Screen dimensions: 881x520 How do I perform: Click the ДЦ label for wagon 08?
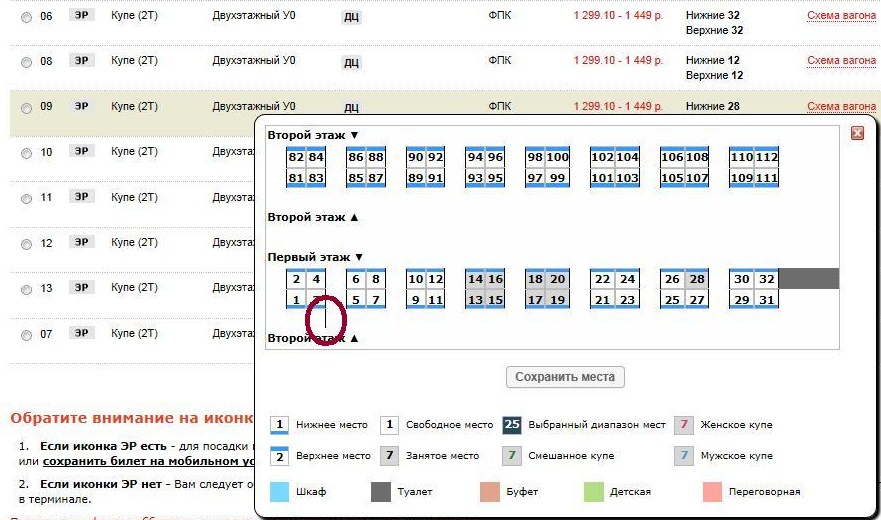click(x=351, y=62)
